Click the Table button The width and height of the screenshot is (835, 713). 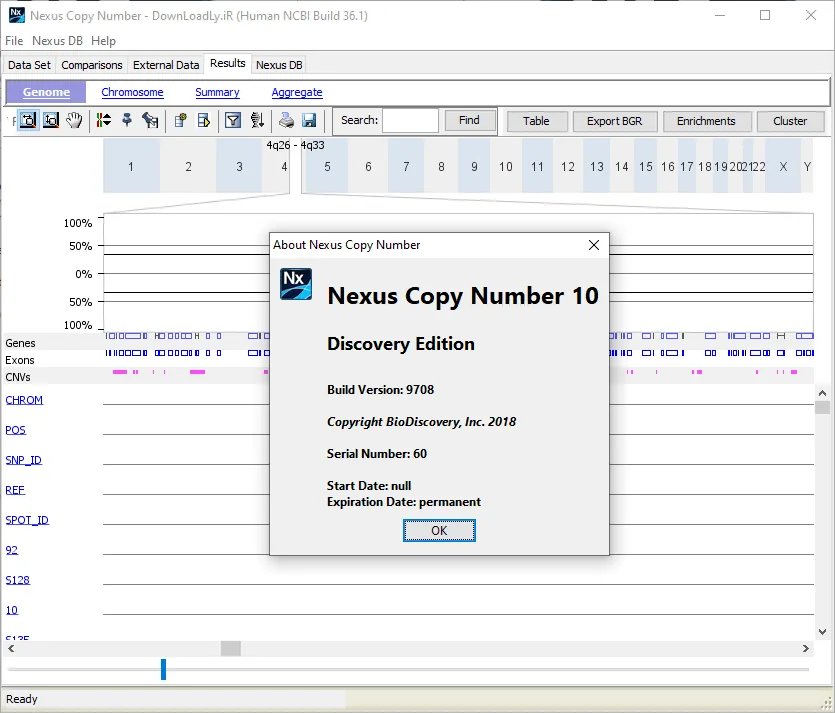[x=536, y=121]
